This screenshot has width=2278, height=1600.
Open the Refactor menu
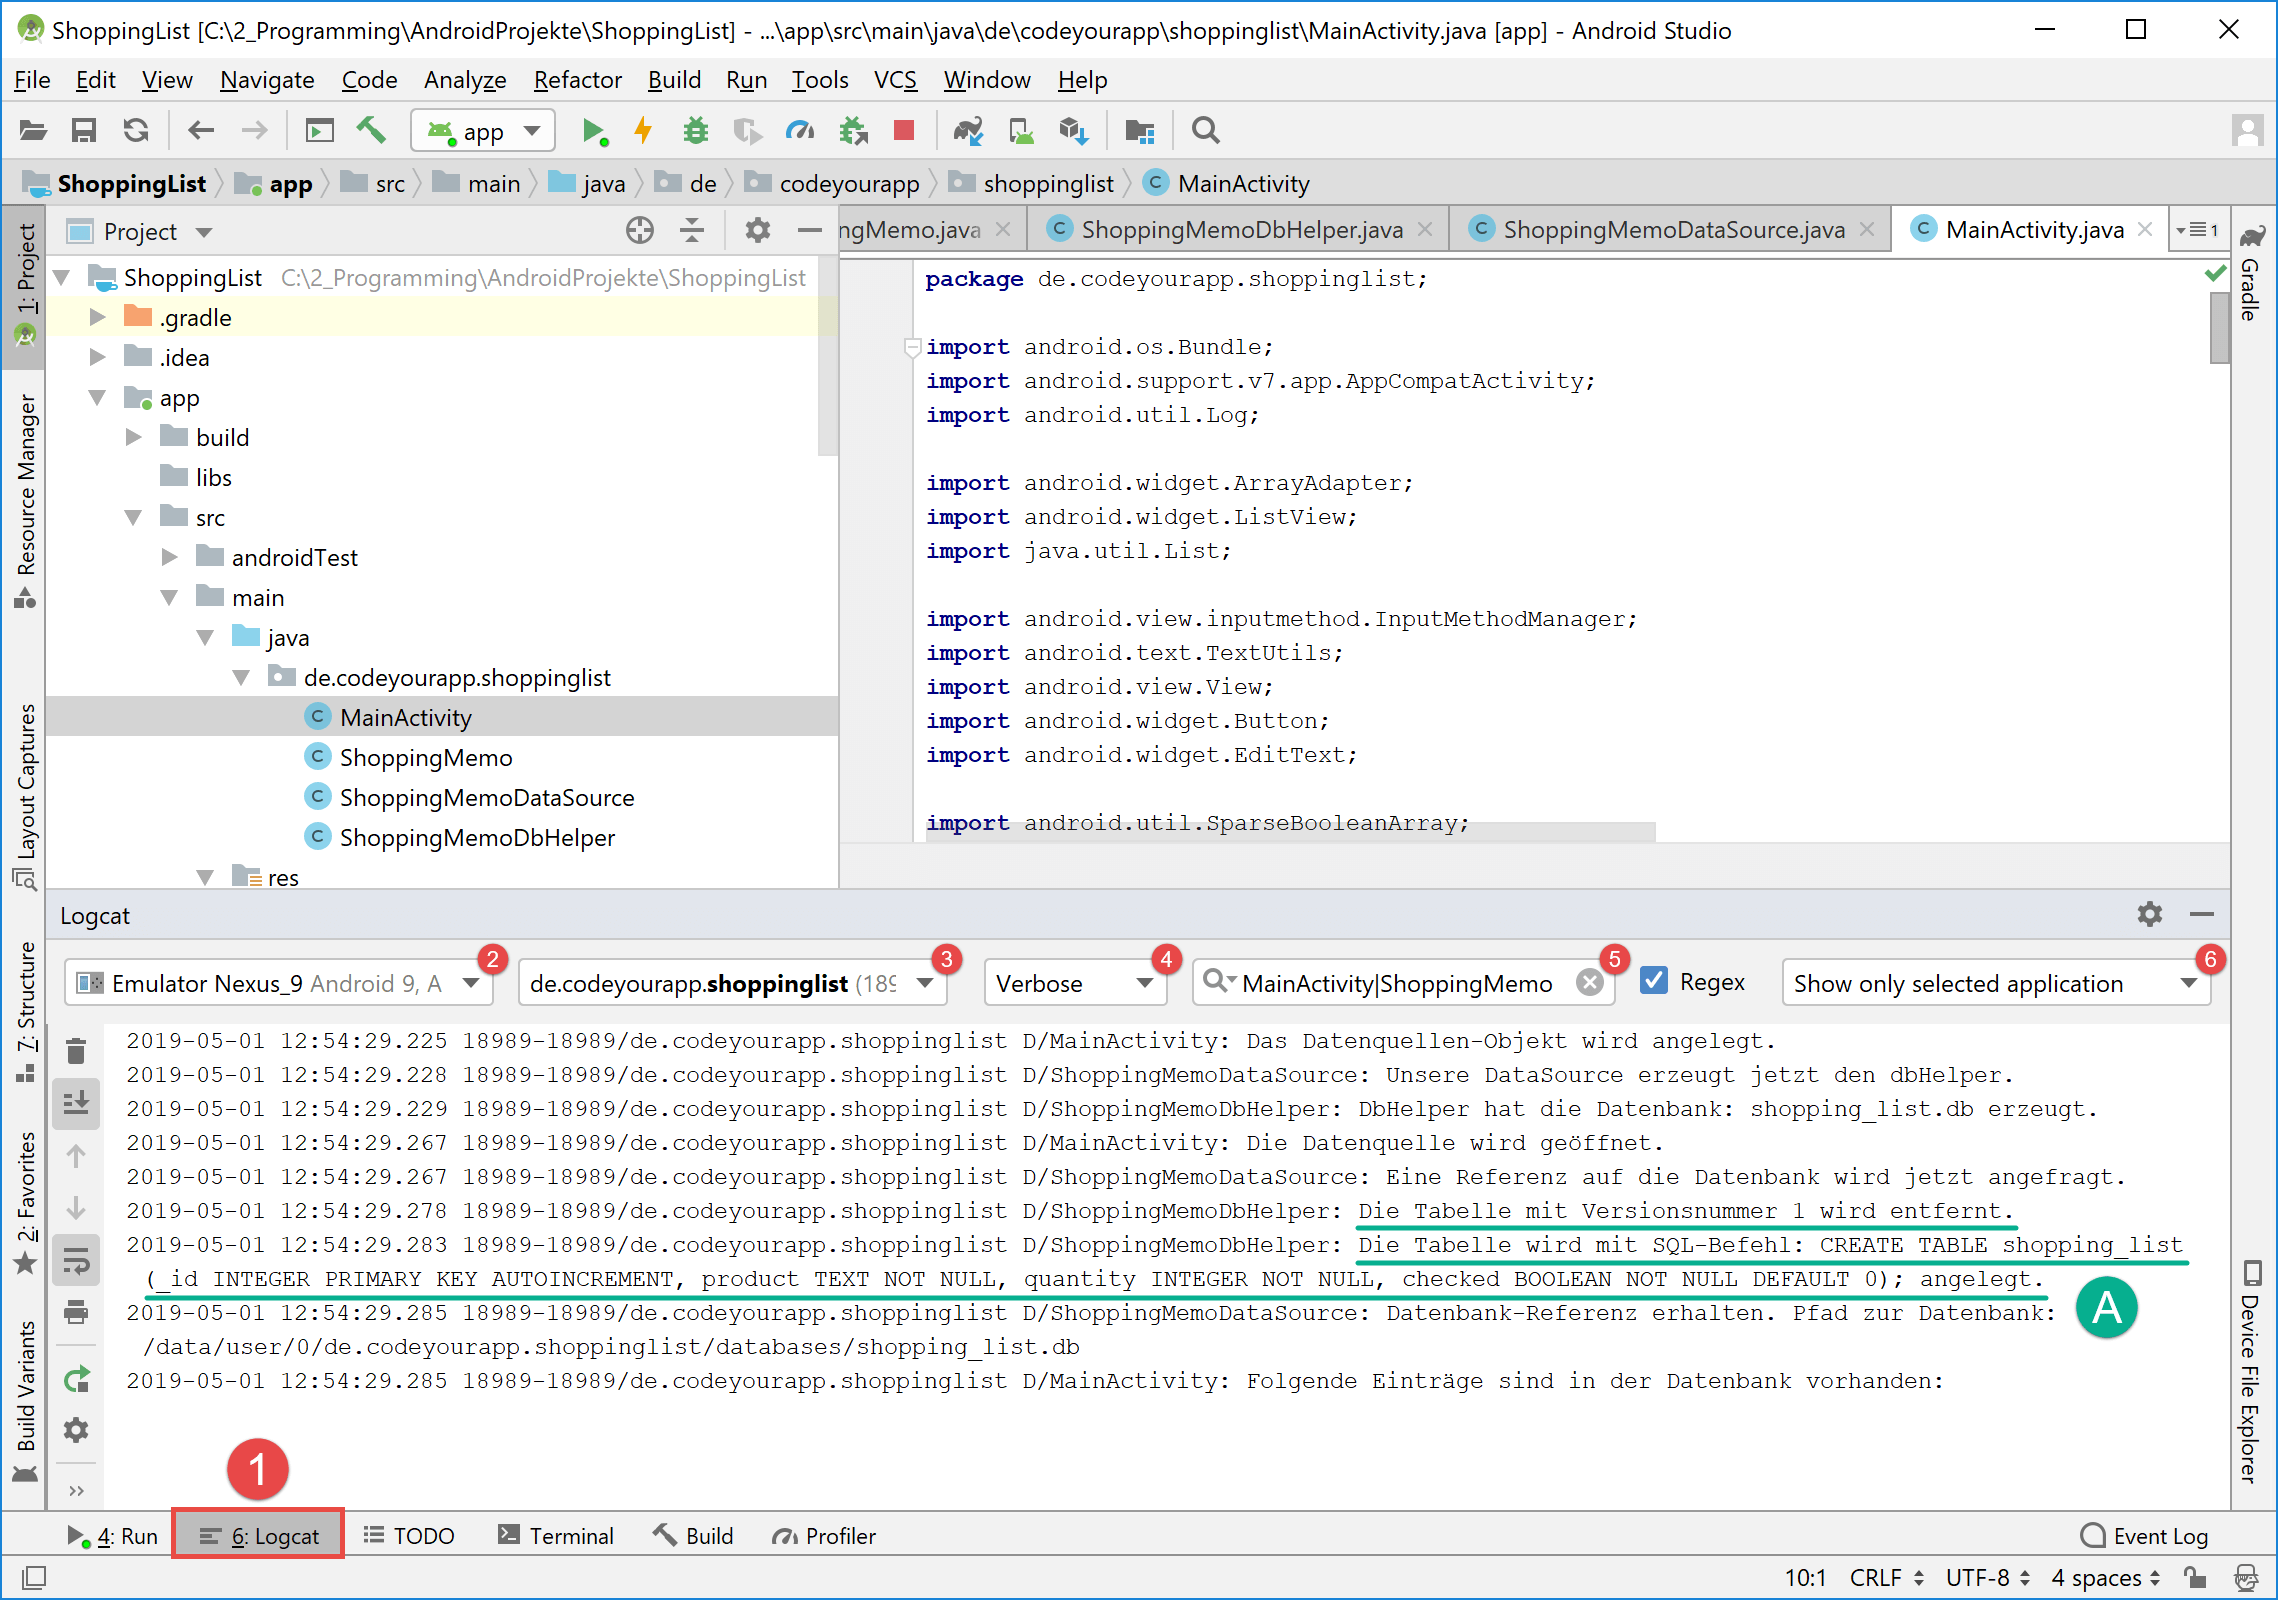pyautogui.click(x=577, y=80)
